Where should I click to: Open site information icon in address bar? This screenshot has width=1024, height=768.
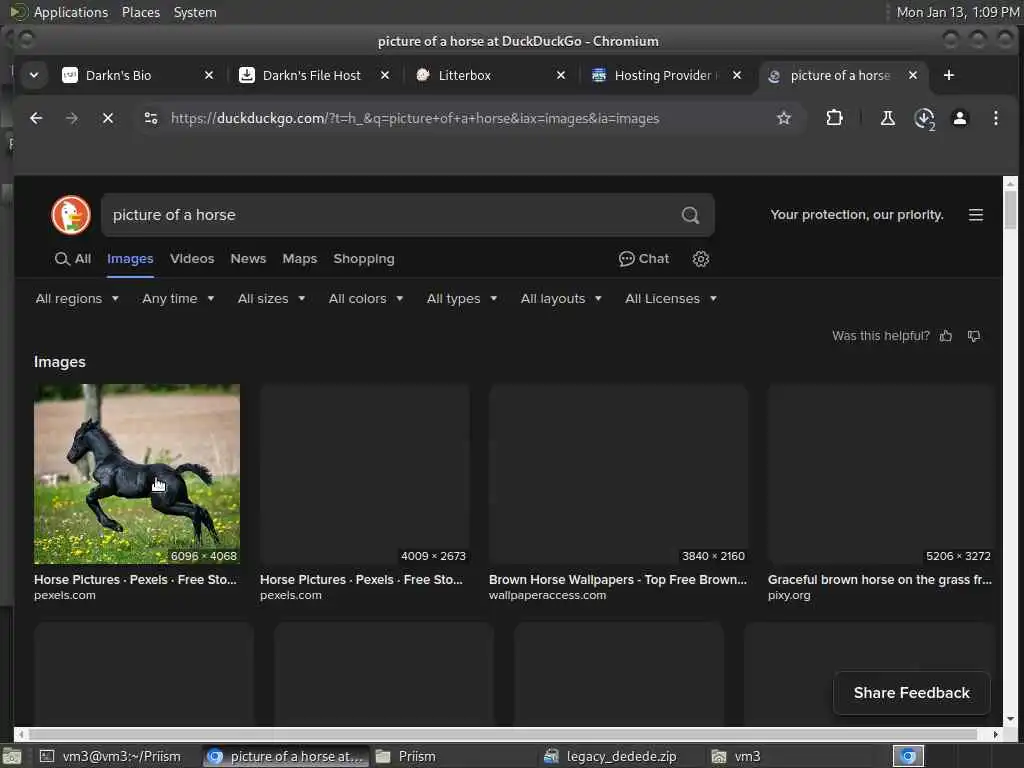(x=151, y=118)
